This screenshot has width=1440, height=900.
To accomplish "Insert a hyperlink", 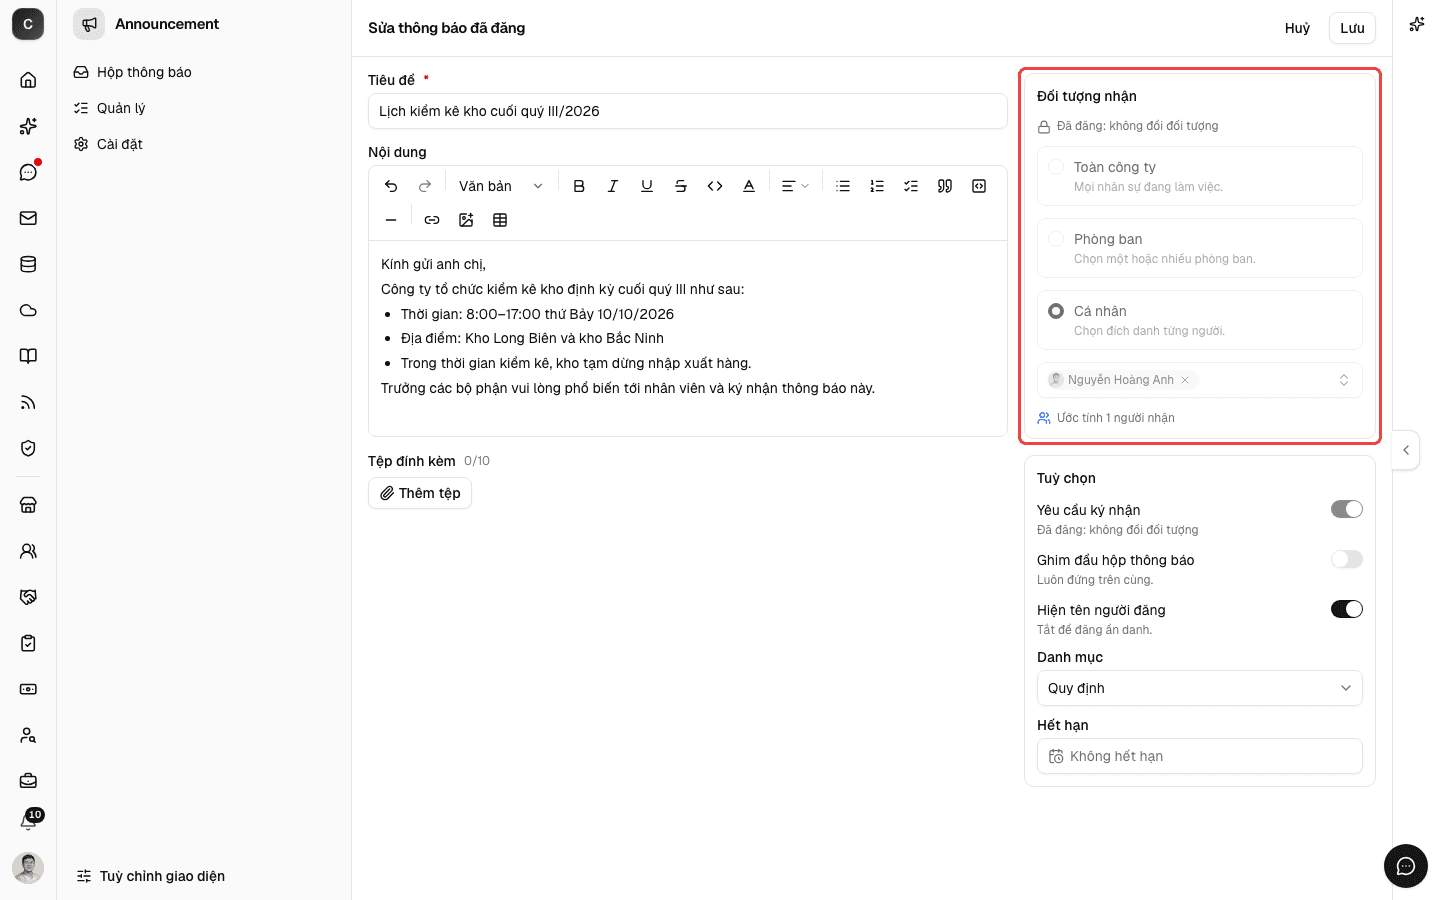I will [x=432, y=220].
